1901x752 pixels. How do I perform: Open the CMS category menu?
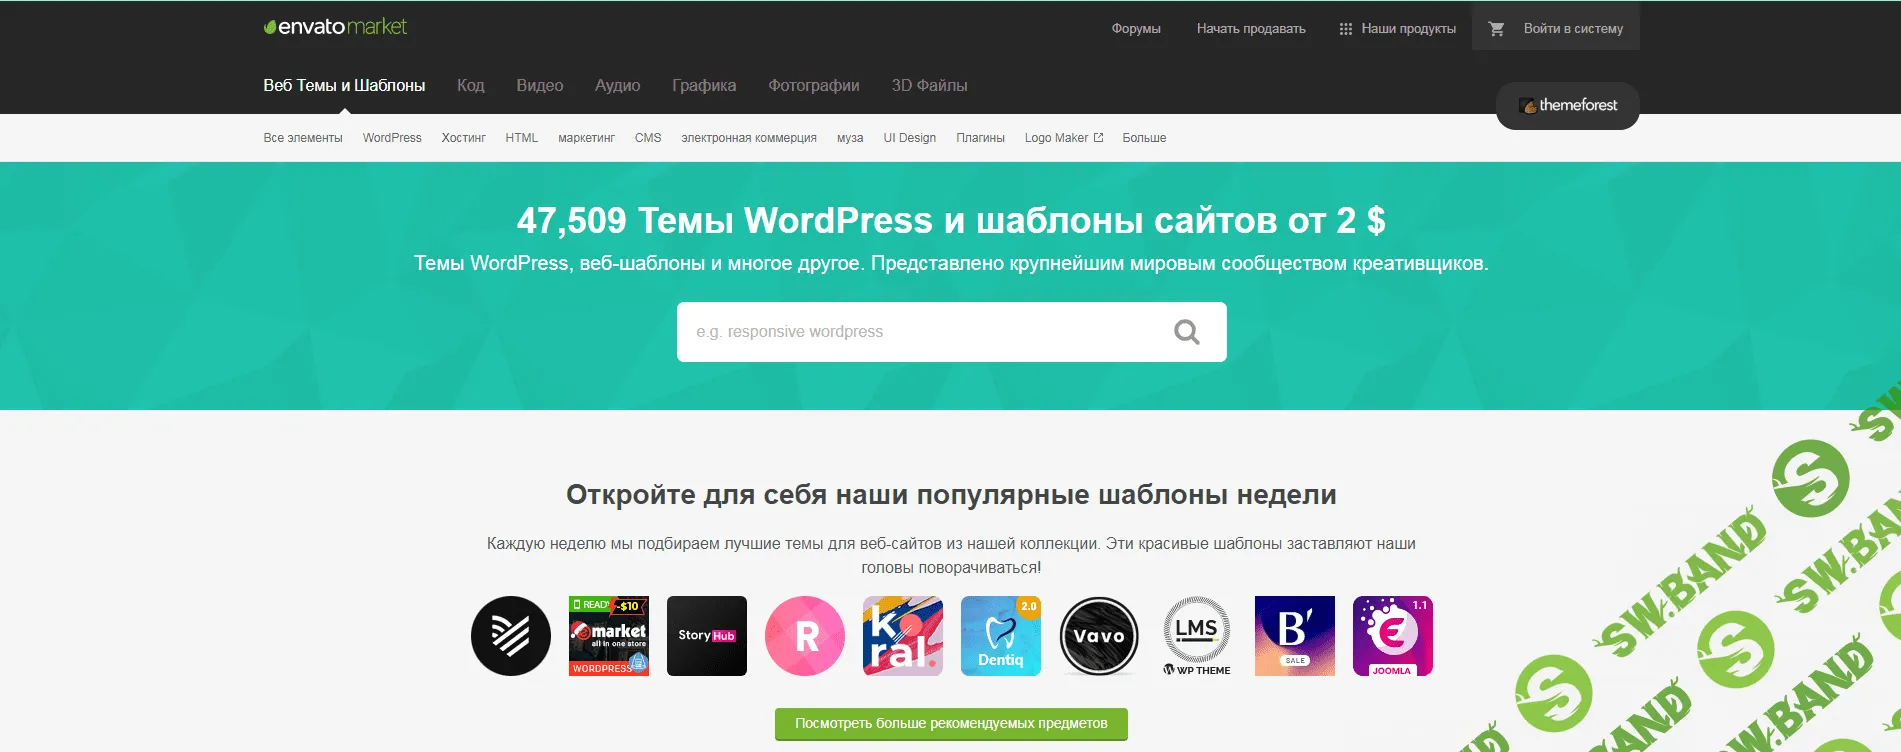[x=648, y=138]
